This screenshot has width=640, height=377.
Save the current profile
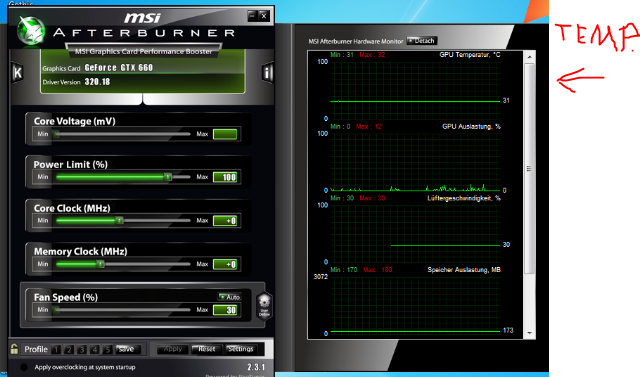[127, 349]
